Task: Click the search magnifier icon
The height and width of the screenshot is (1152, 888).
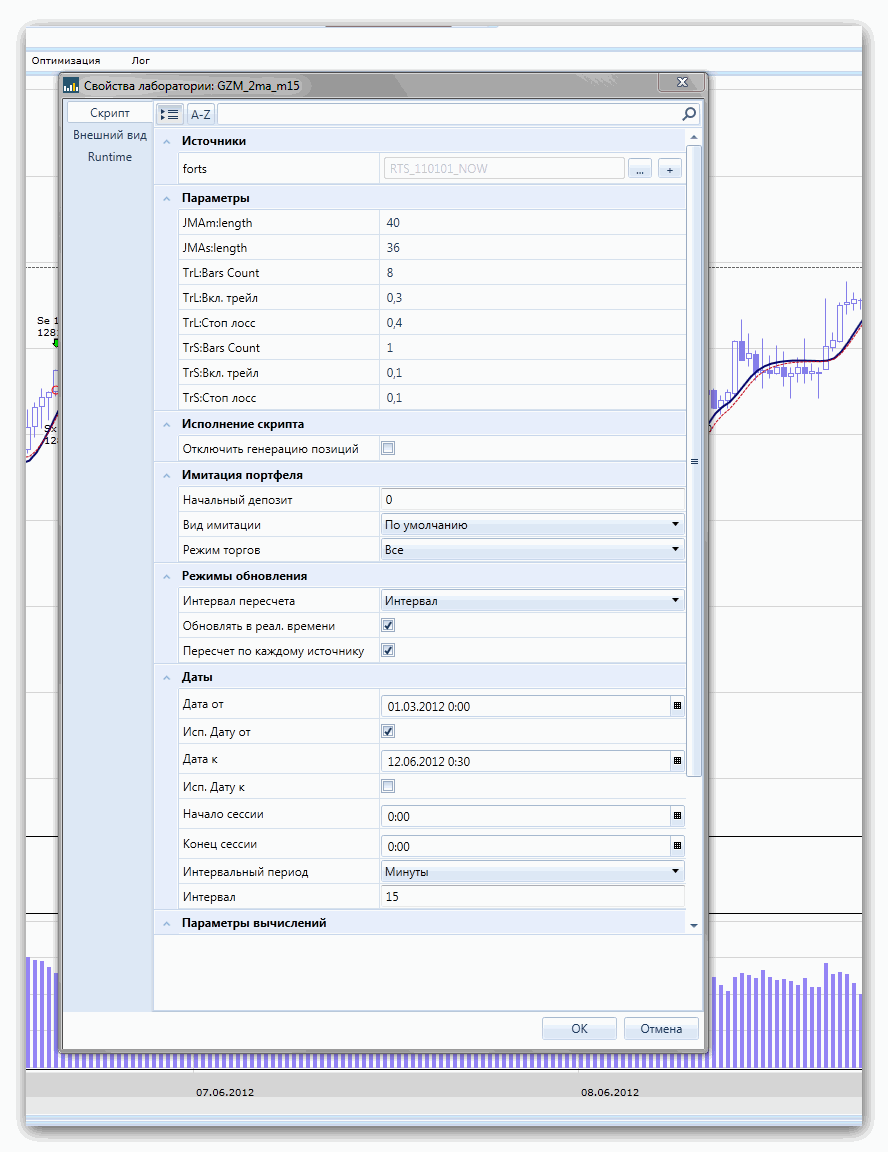Action: (x=689, y=114)
